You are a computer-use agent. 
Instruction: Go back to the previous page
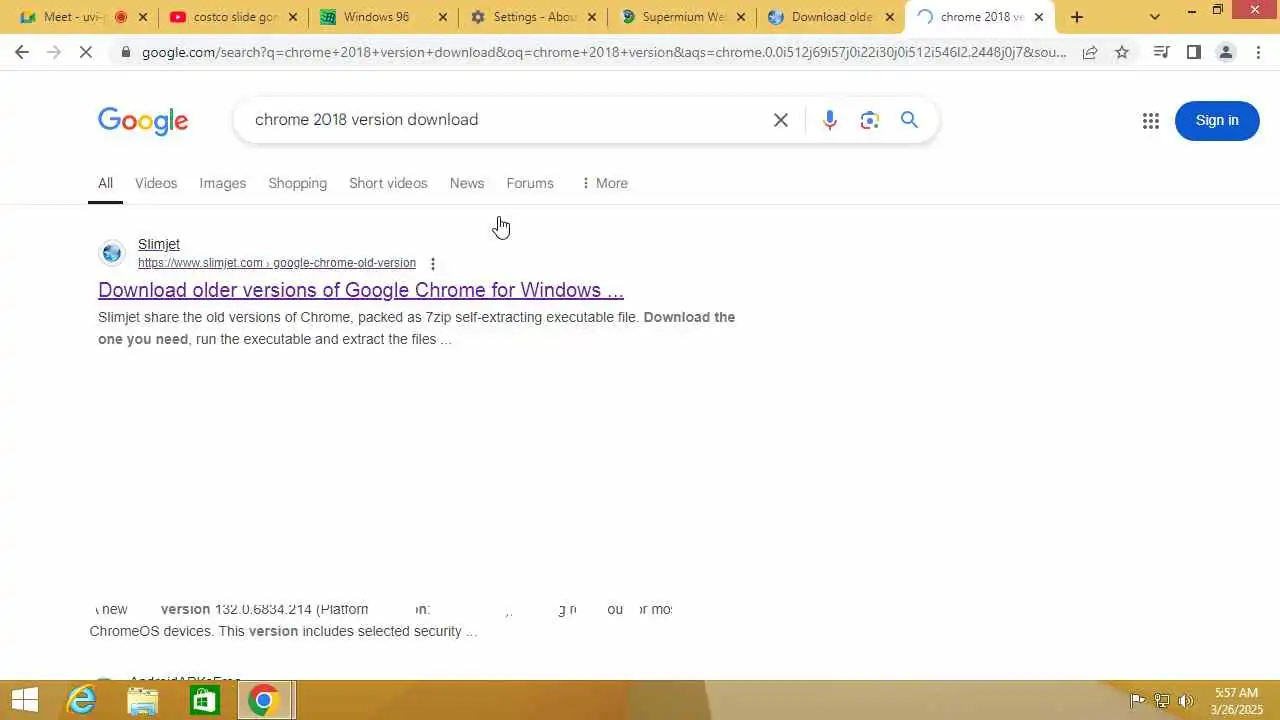[x=22, y=52]
